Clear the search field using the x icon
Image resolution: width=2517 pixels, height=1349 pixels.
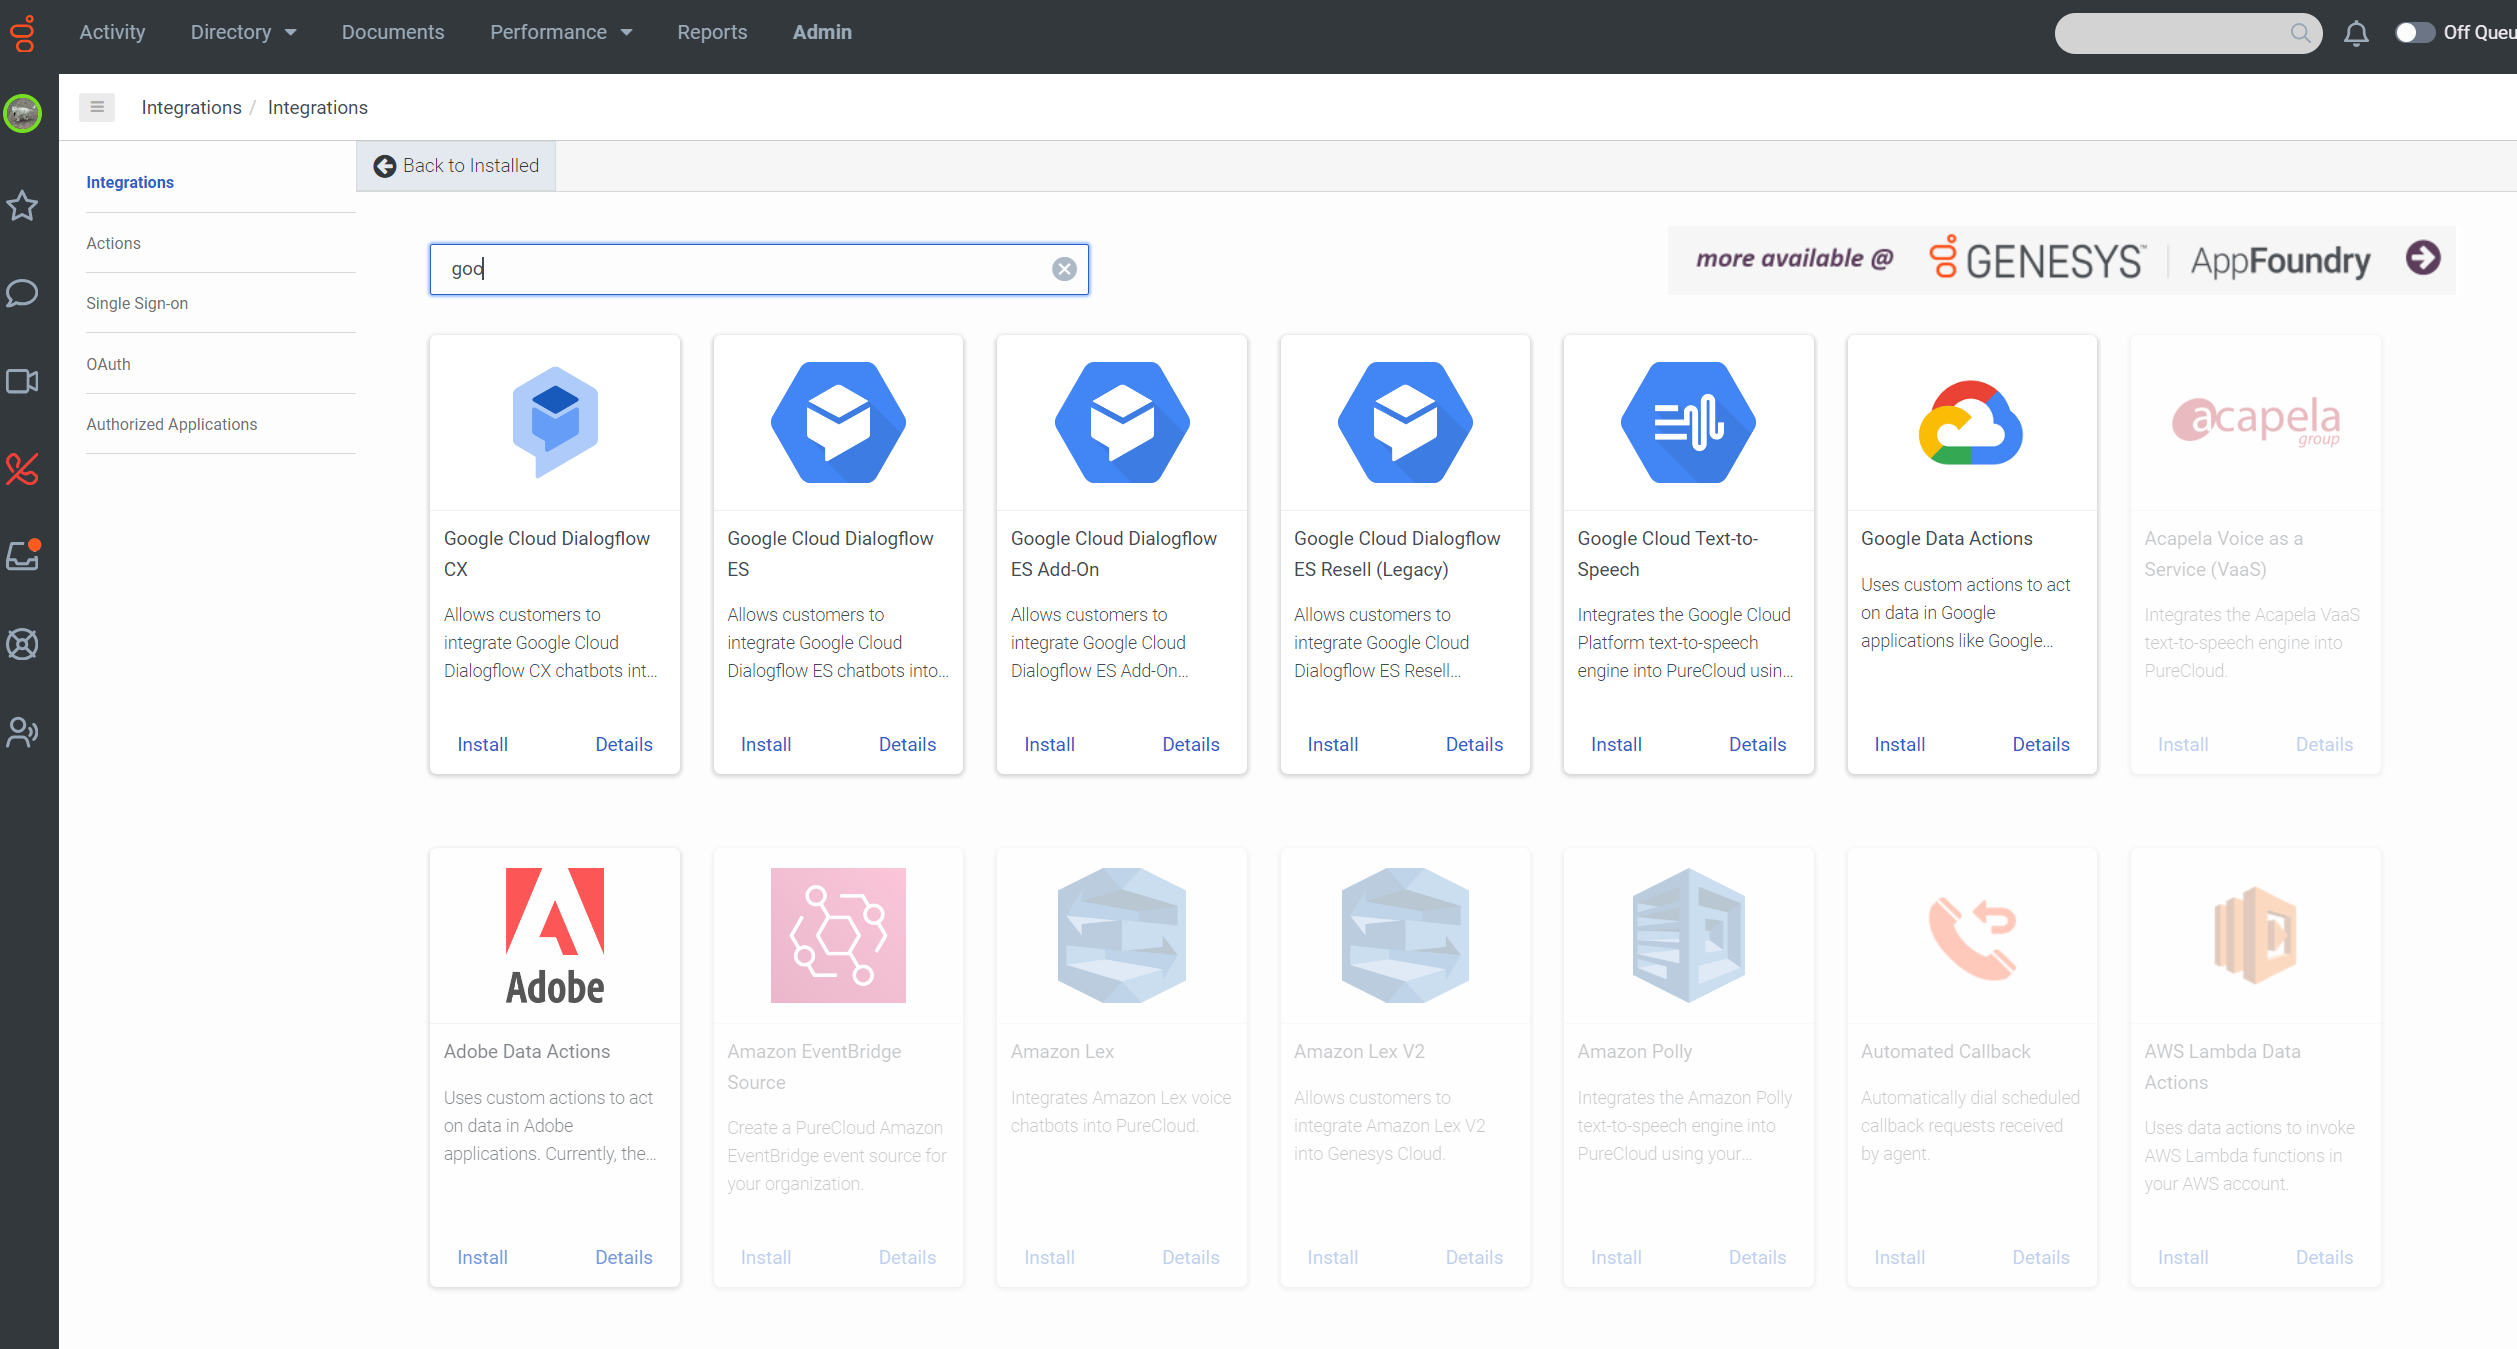pos(1063,268)
